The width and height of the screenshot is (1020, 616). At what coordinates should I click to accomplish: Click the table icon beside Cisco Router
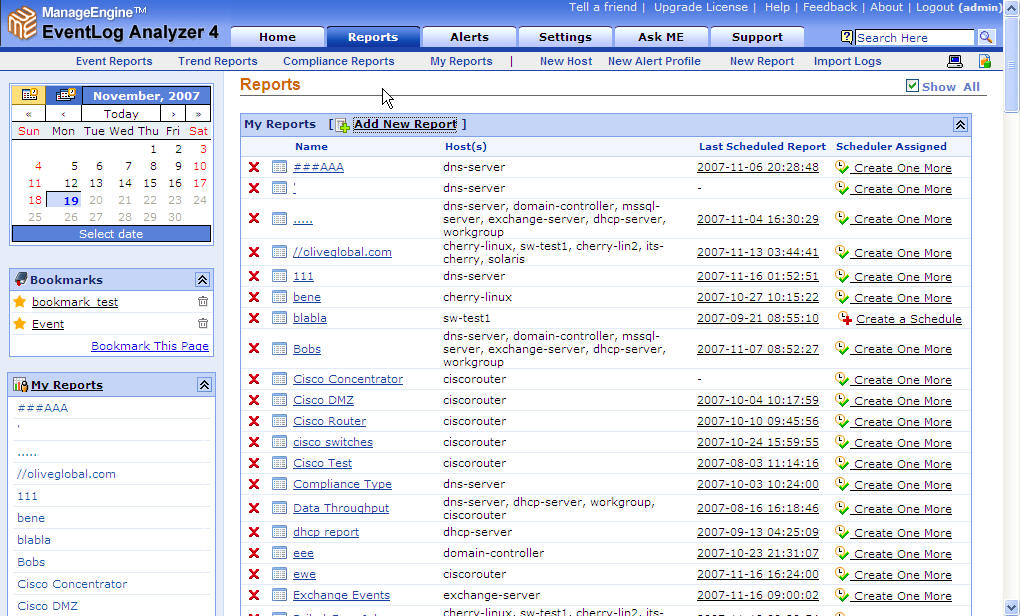click(279, 421)
